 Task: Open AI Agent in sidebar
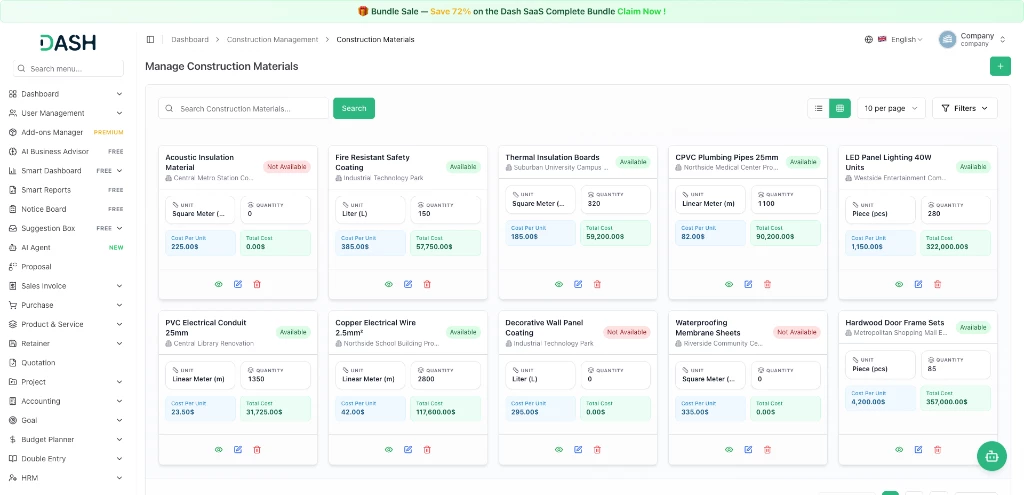click(65, 248)
